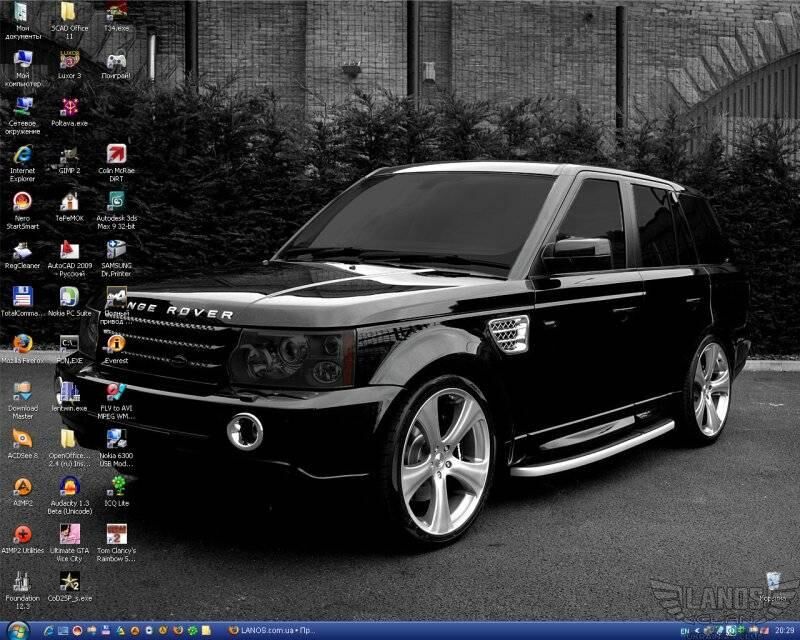The width and height of the screenshot is (800, 640).
Task: Open the Internet Explorer desktop shortcut
Action: tap(22, 163)
